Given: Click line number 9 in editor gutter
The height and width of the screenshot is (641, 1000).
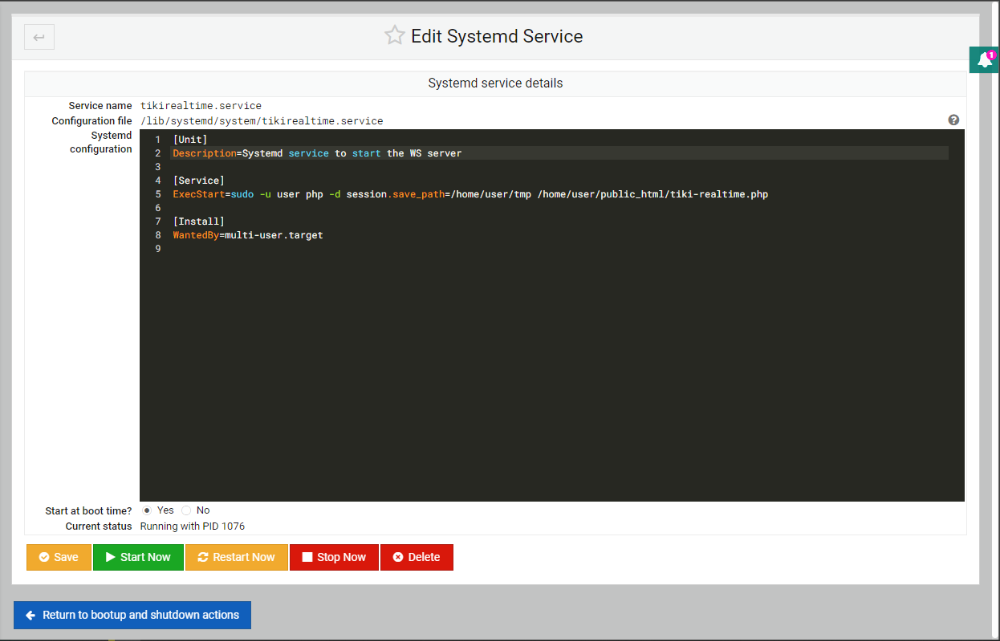Looking at the screenshot, I should tap(158, 249).
